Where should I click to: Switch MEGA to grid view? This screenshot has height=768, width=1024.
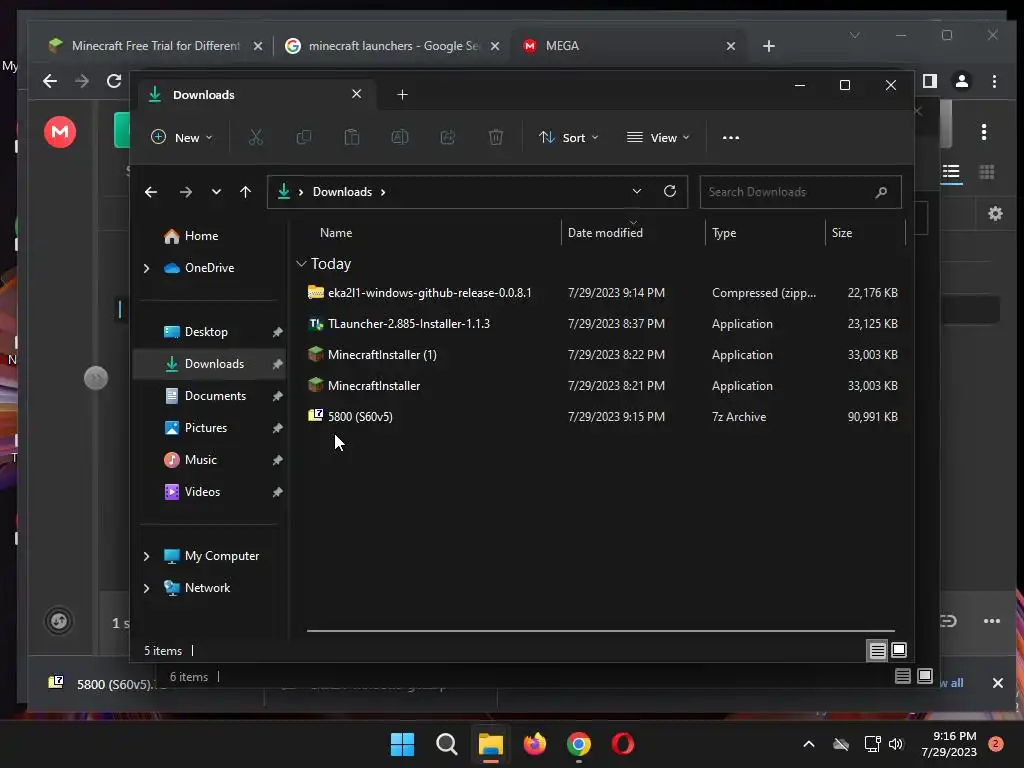click(986, 172)
